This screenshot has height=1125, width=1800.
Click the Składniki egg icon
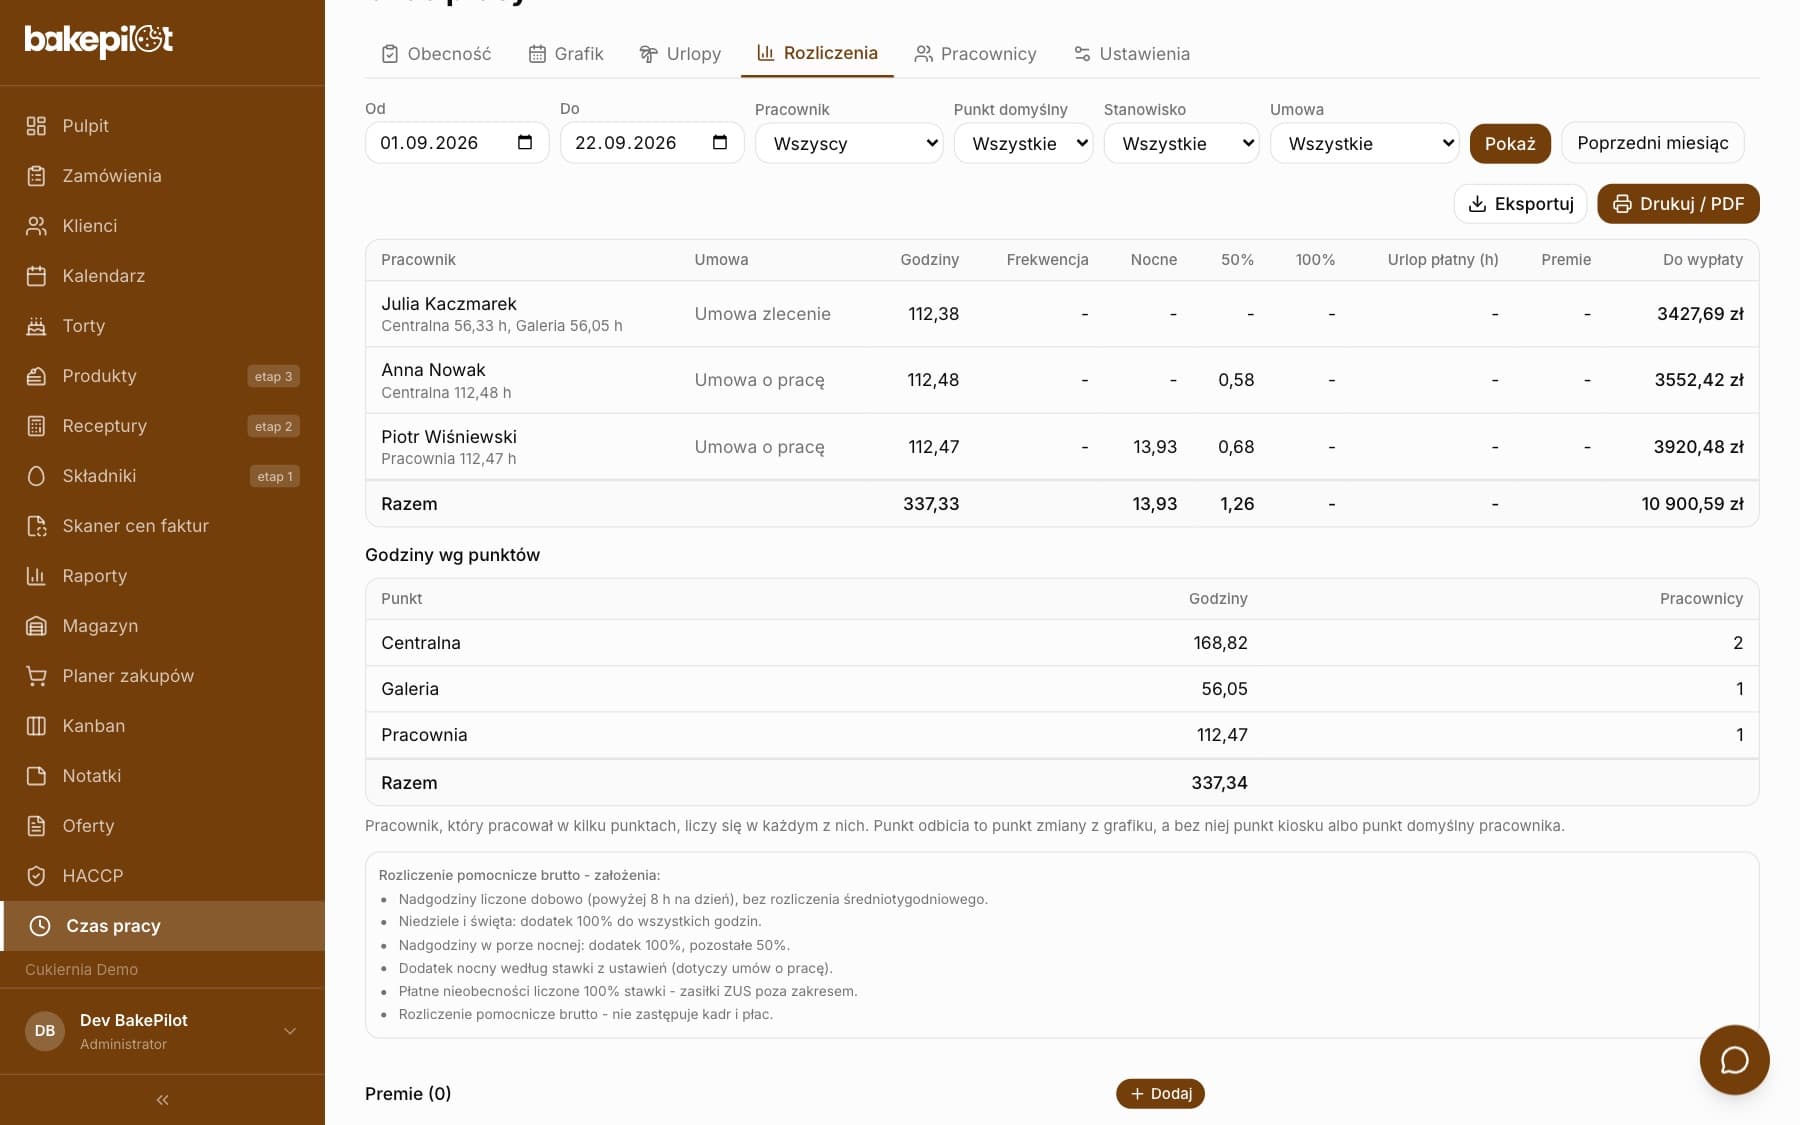(x=36, y=476)
